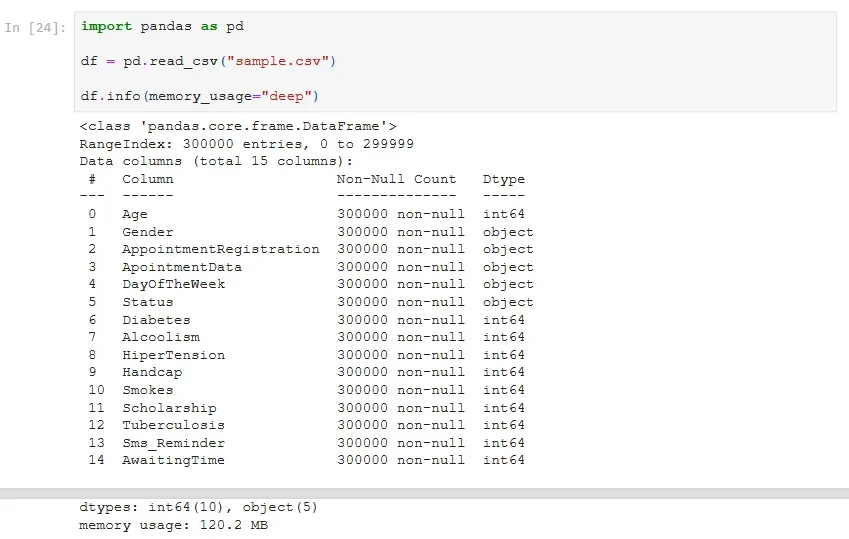
Task: Click the 'Sms_Reminder' column name
Action: tap(173, 443)
